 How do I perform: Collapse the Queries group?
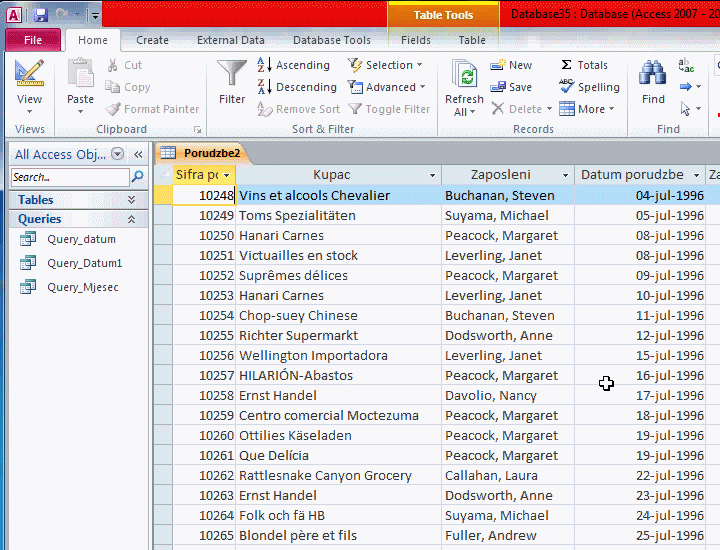131,219
